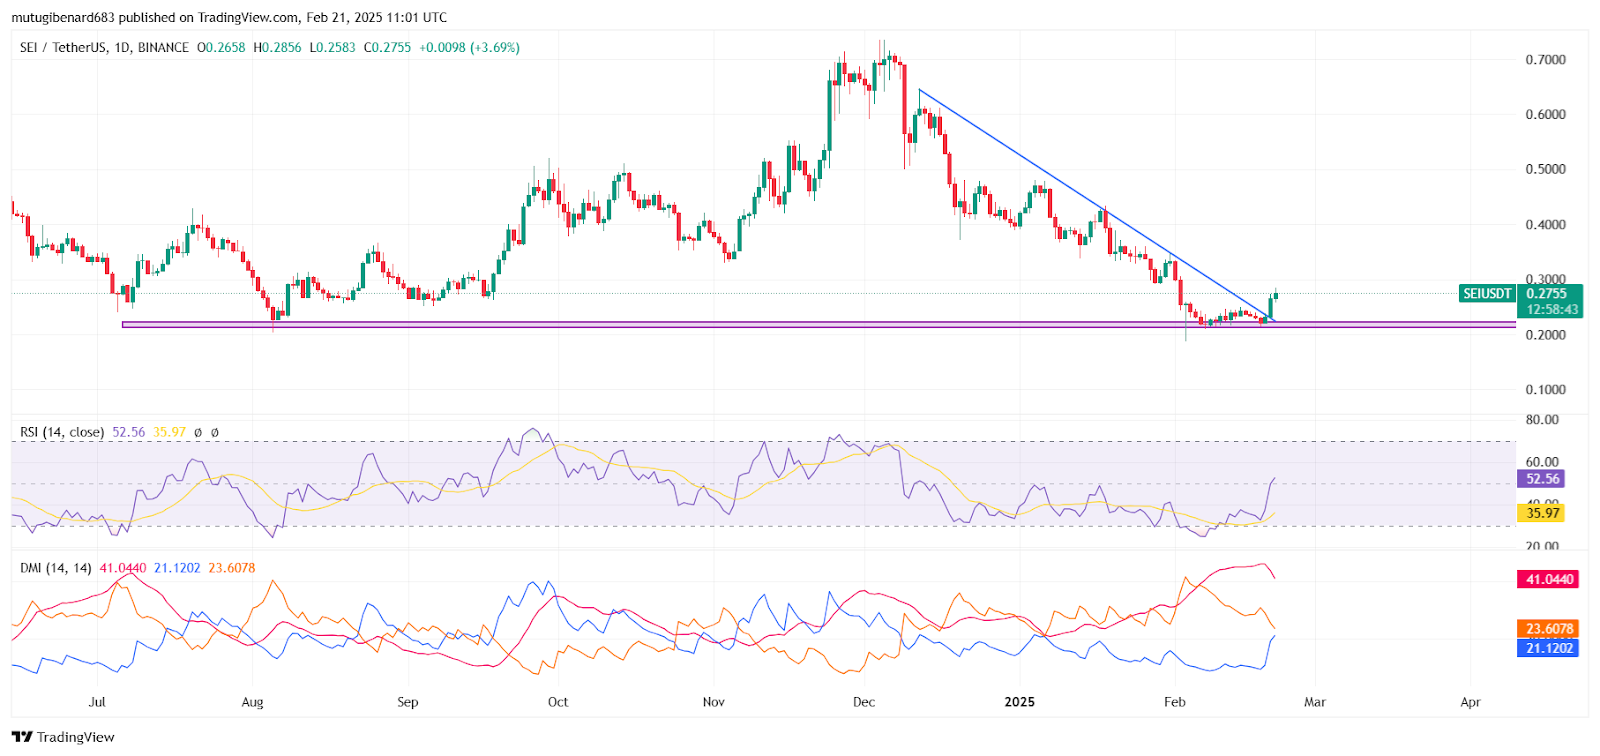
Task: Click the Apr label on time axis
Action: (x=1470, y=701)
